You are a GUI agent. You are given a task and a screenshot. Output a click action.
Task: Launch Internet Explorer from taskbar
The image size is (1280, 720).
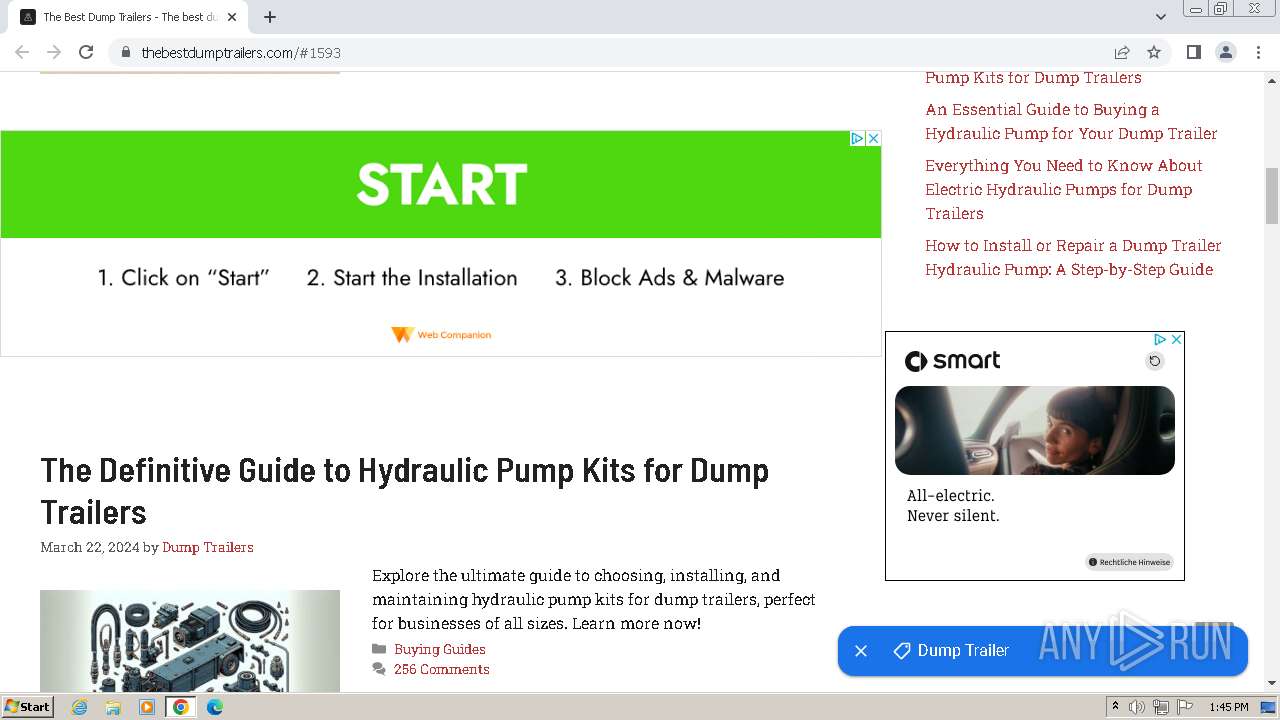[x=79, y=707]
